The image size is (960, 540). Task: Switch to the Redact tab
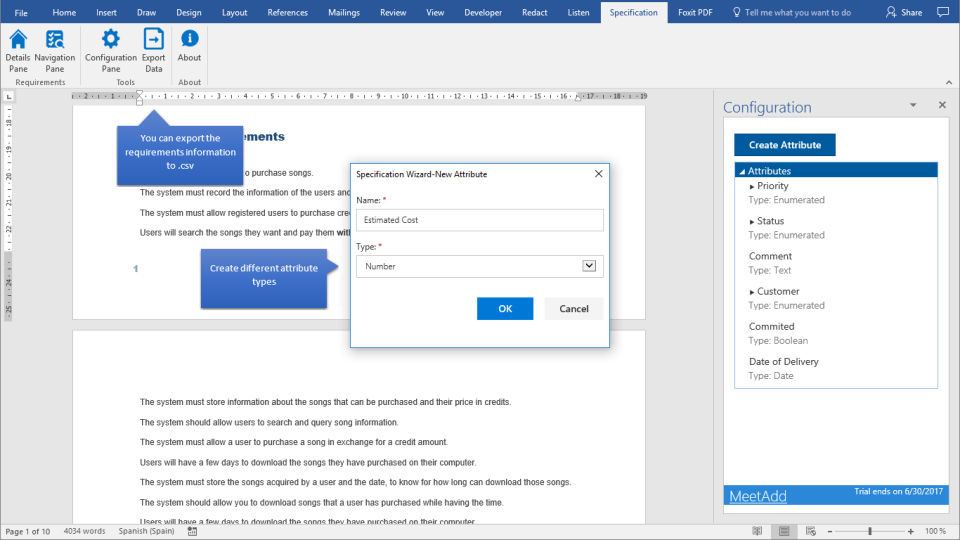[x=534, y=12]
